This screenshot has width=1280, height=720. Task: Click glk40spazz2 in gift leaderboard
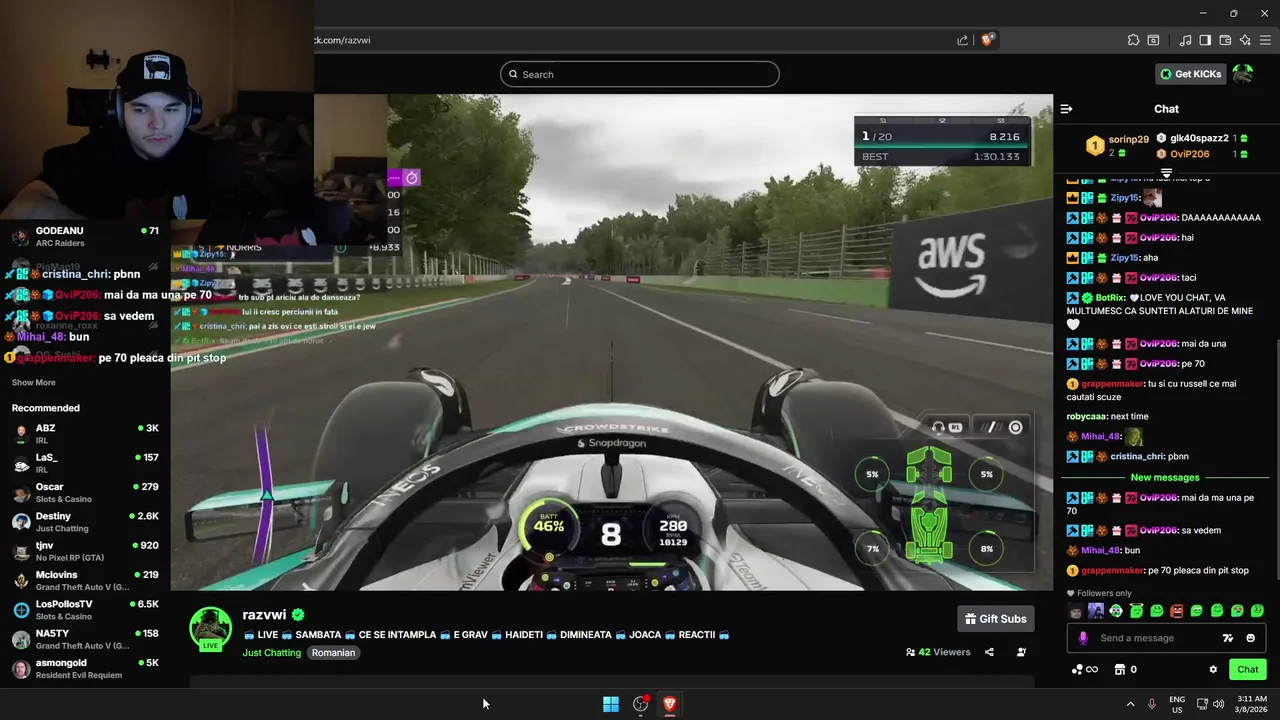[1199, 138]
